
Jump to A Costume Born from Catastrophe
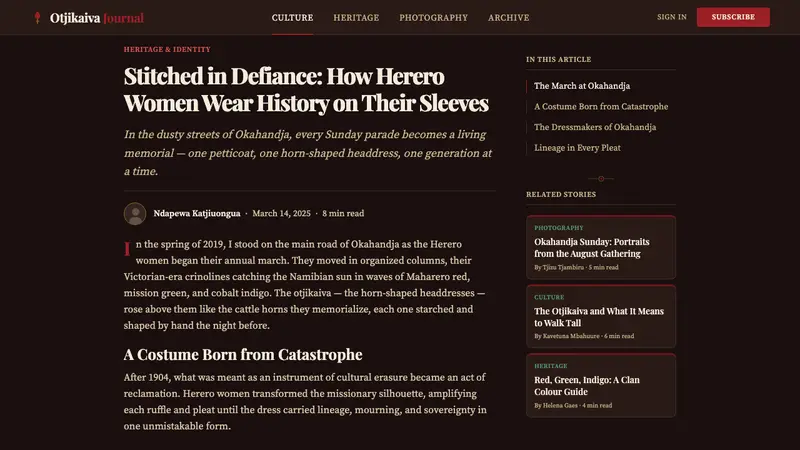click(x=601, y=106)
